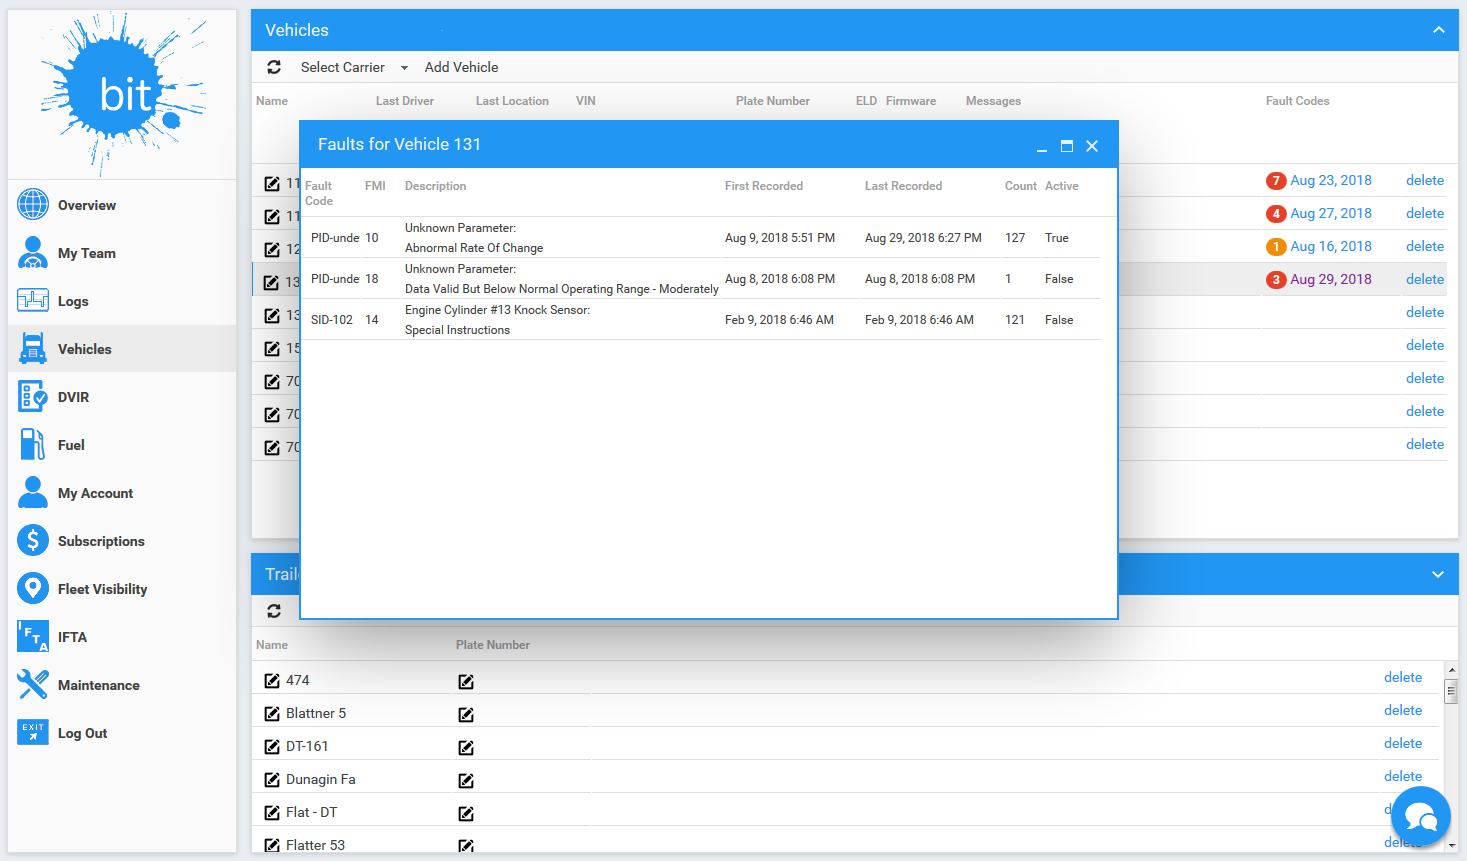Image resolution: width=1467 pixels, height=861 pixels.
Task: Go to Maintenance menu item
Action: click(x=99, y=685)
